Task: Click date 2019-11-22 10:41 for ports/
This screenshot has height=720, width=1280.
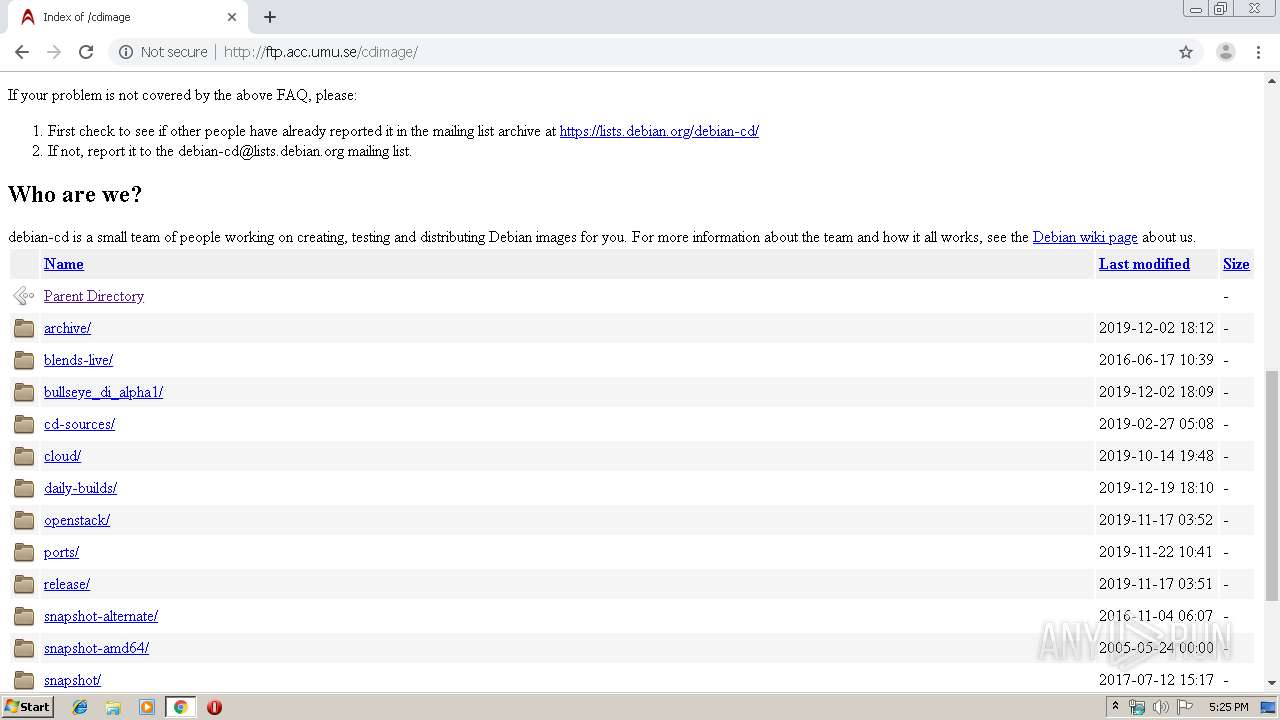Action: click(1156, 552)
